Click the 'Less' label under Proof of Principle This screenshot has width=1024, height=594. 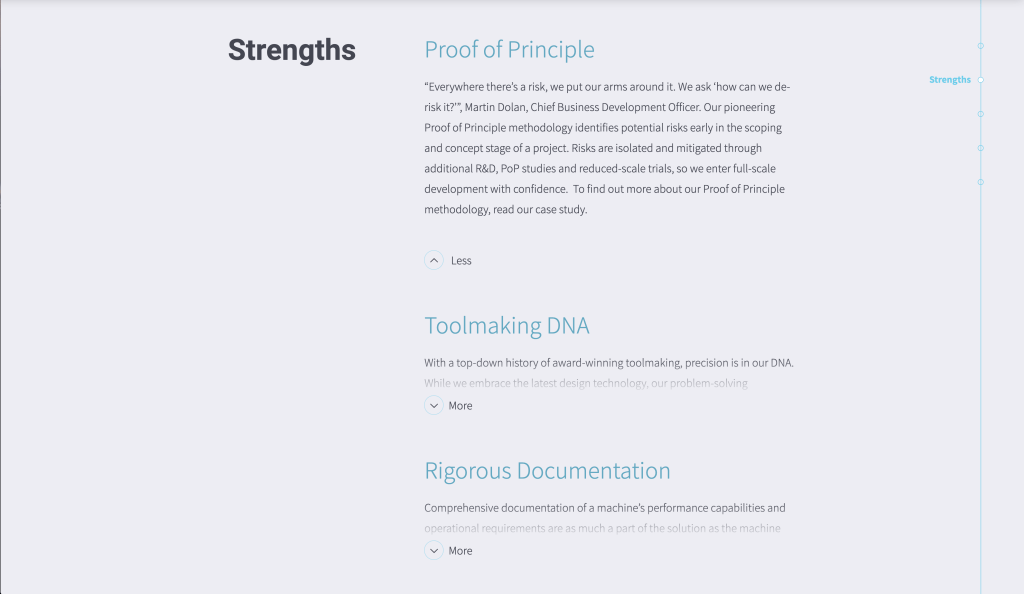461,261
